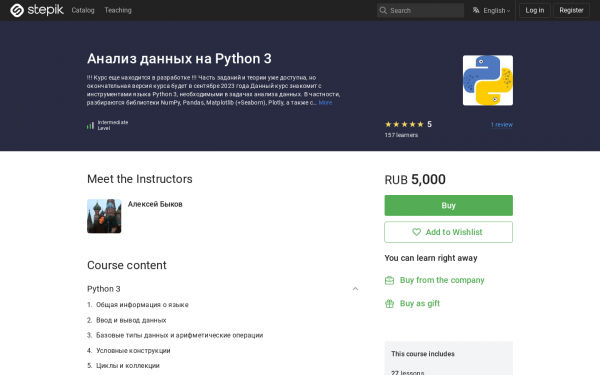Click the course title Анализ данных на Python 3
600x375 pixels.
pyautogui.click(x=179, y=59)
